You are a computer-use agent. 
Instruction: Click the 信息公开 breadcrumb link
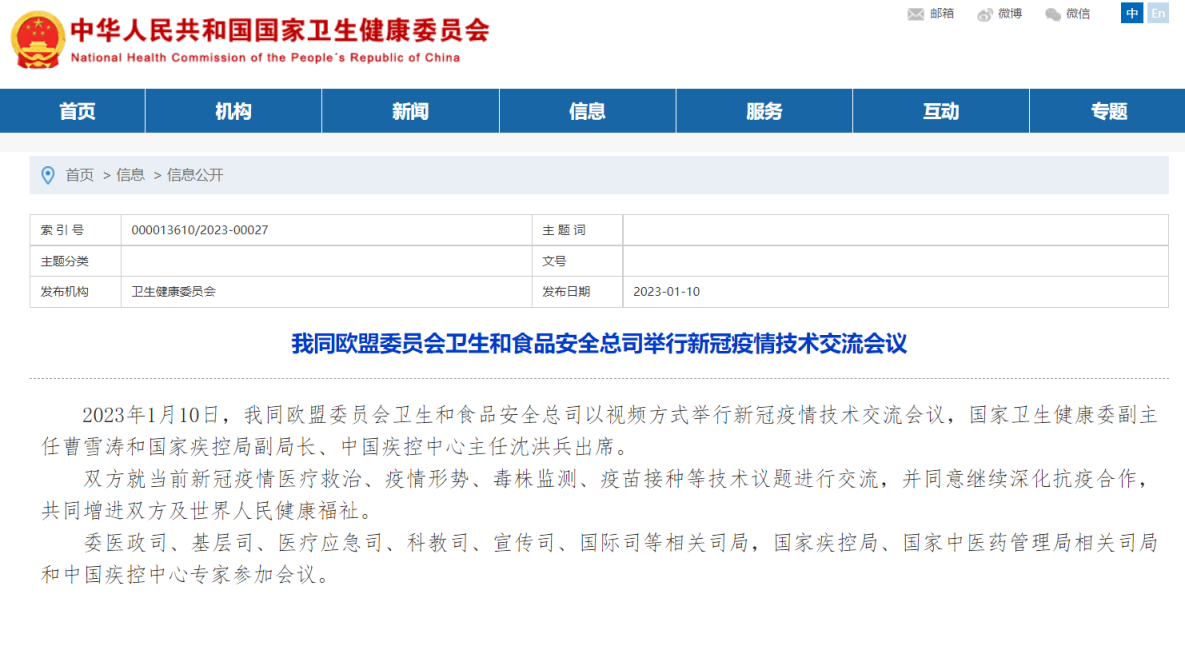(195, 175)
